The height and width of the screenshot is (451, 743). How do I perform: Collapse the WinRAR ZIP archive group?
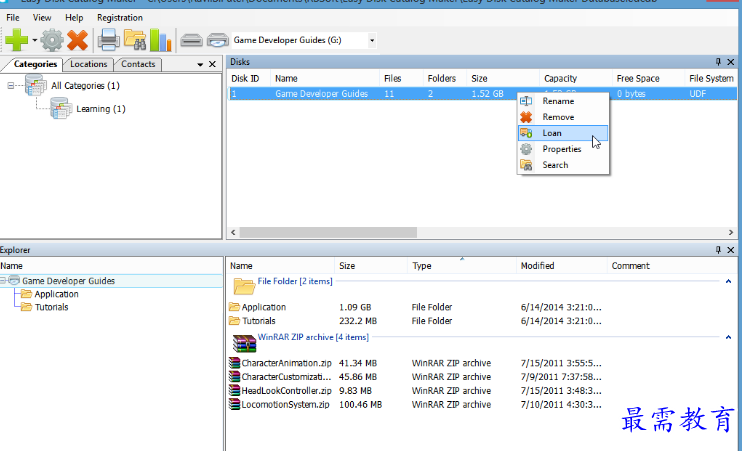728,337
